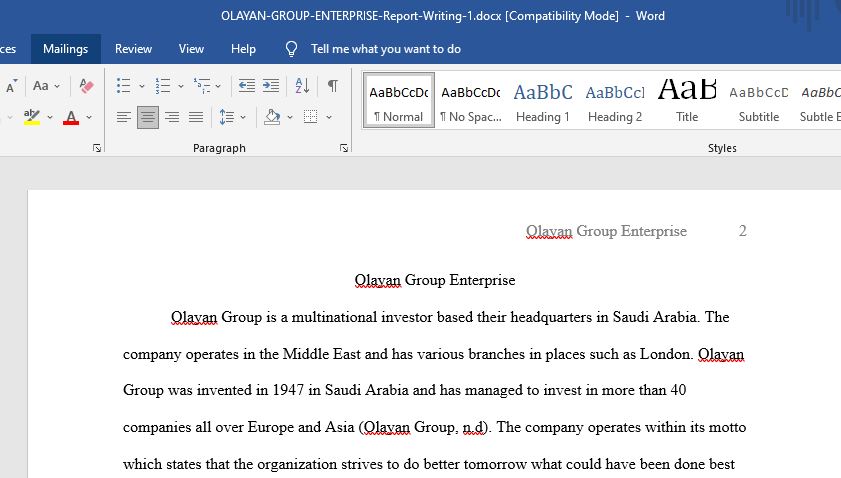
Task: Click the word 'London' in document
Action: 665,354
